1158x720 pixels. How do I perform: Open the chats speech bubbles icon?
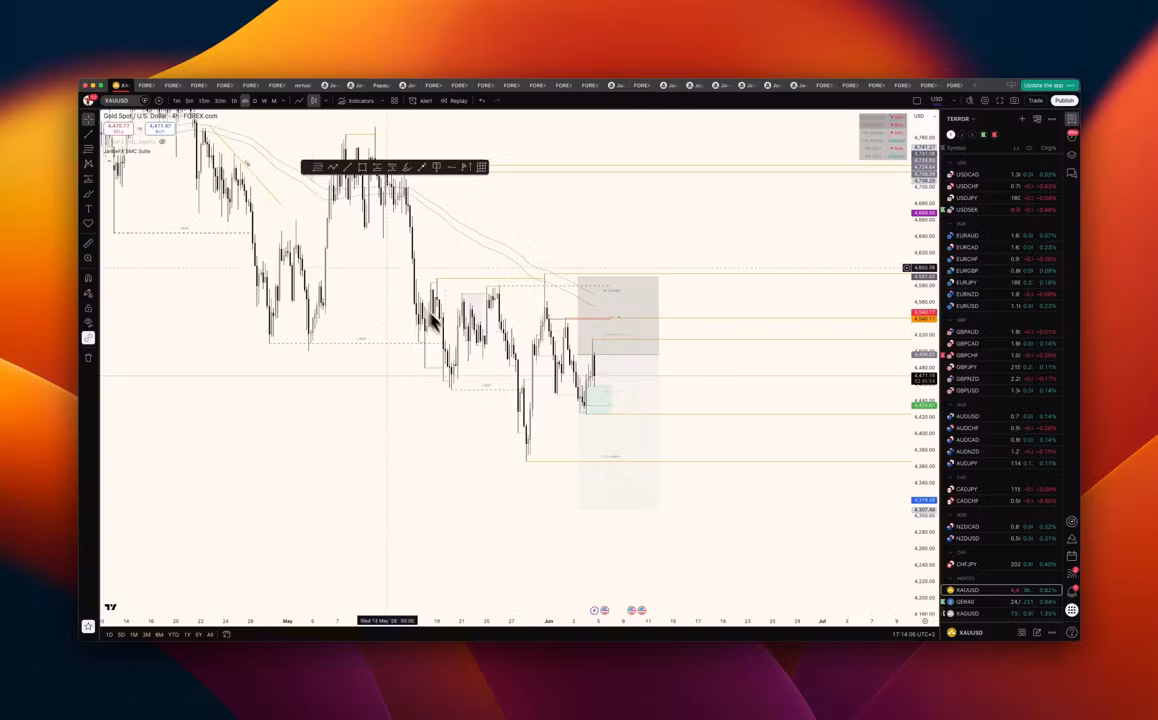click(1072, 174)
